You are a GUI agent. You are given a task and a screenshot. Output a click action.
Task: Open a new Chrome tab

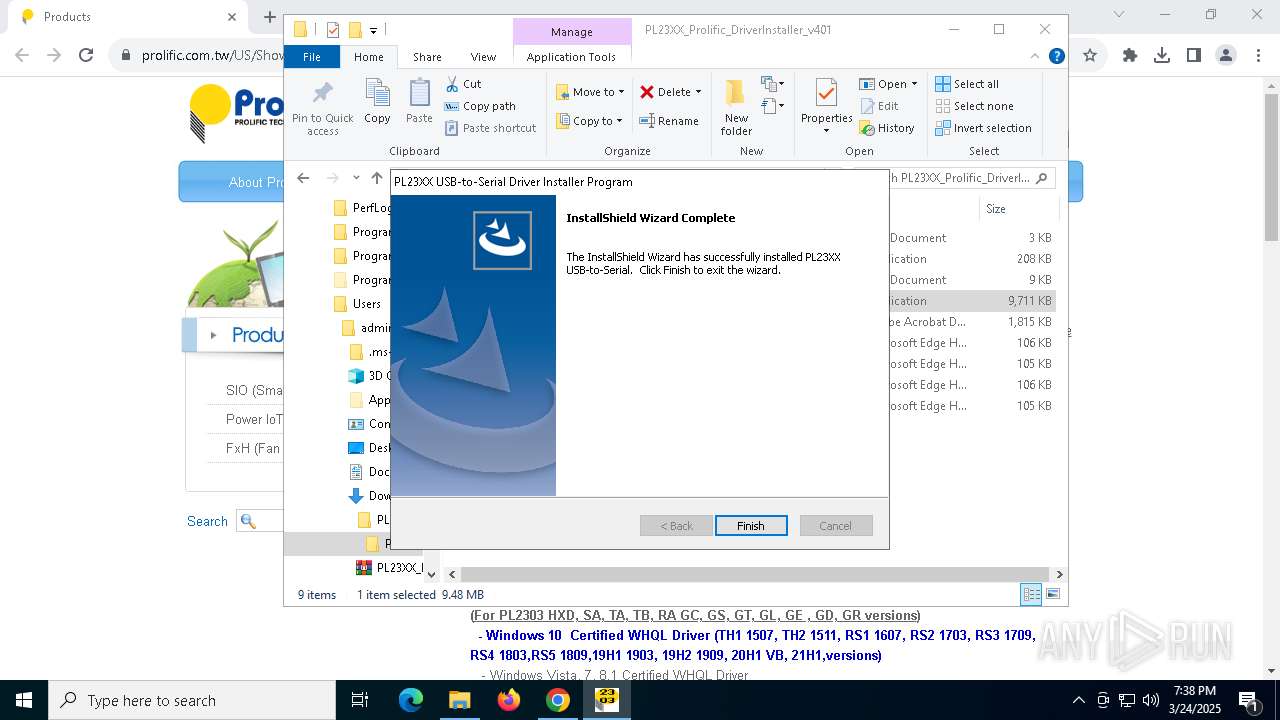coord(269,17)
